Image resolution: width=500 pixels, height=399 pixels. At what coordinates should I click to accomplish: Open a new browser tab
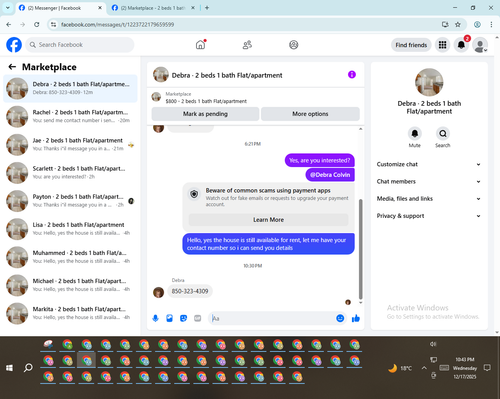[x=207, y=8]
